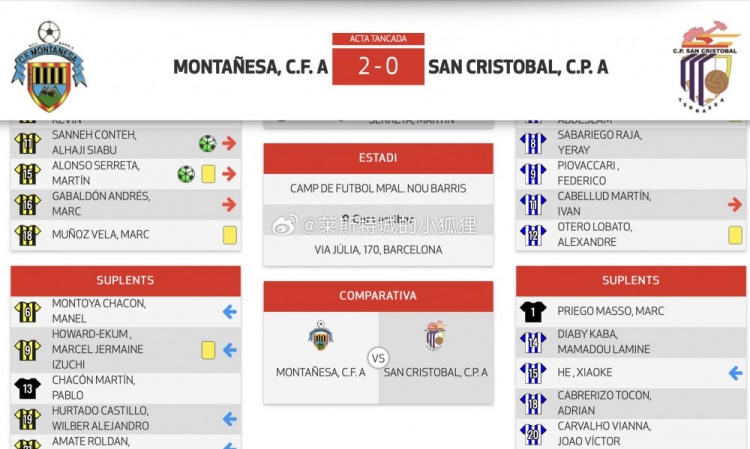750x449 pixels.
Task: Click blue substitution arrow beside He, Xiaoke
Action: click(736, 372)
